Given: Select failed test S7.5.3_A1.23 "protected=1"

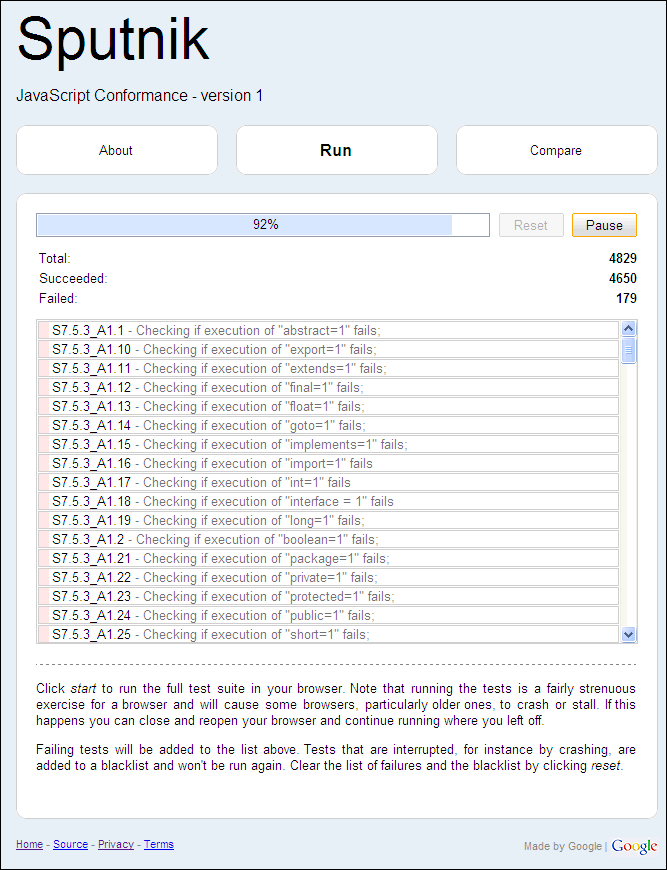Looking at the screenshot, I should 329,596.
